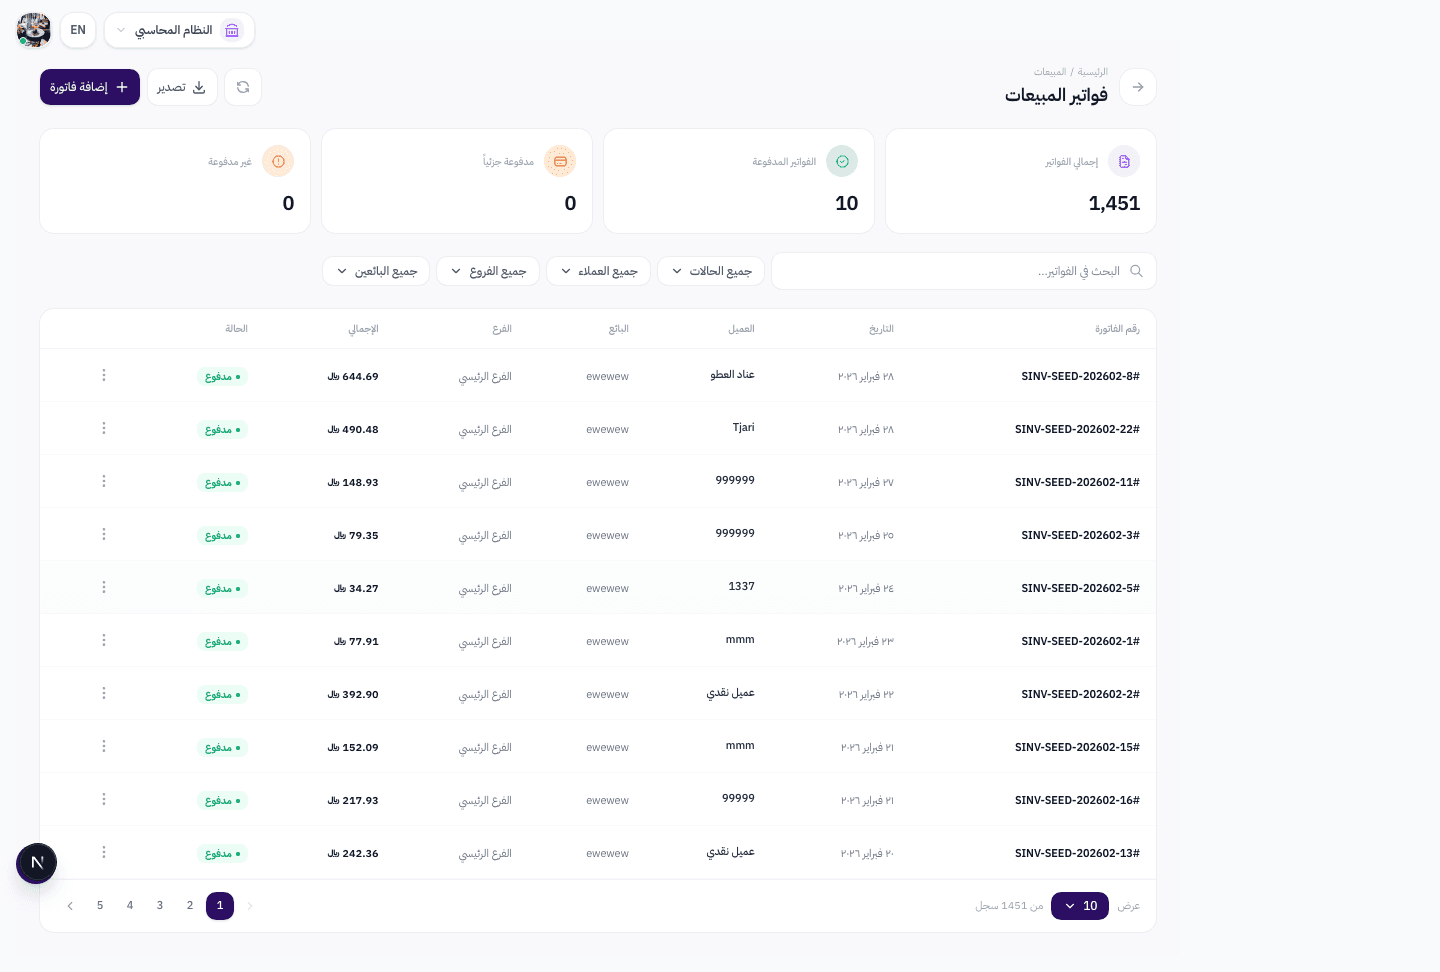Click the partially paid wallet icon
Screen dimensions: 1440x972
point(560,161)
